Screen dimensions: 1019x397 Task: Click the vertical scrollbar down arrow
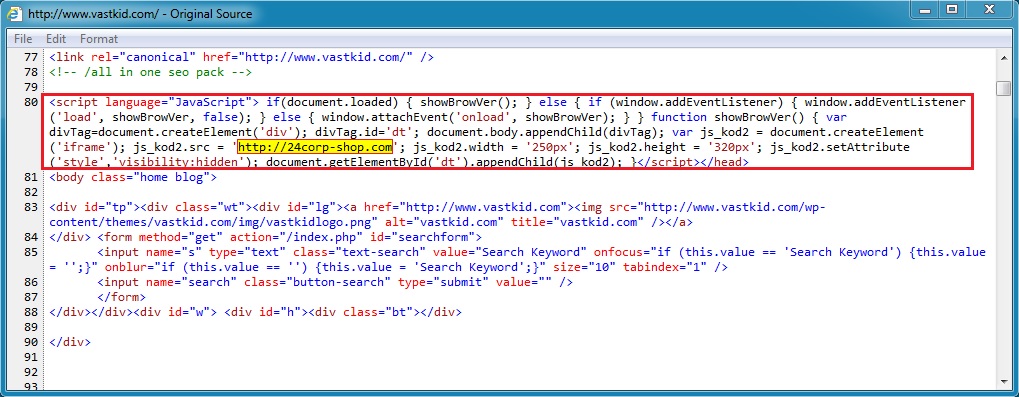1005,383
